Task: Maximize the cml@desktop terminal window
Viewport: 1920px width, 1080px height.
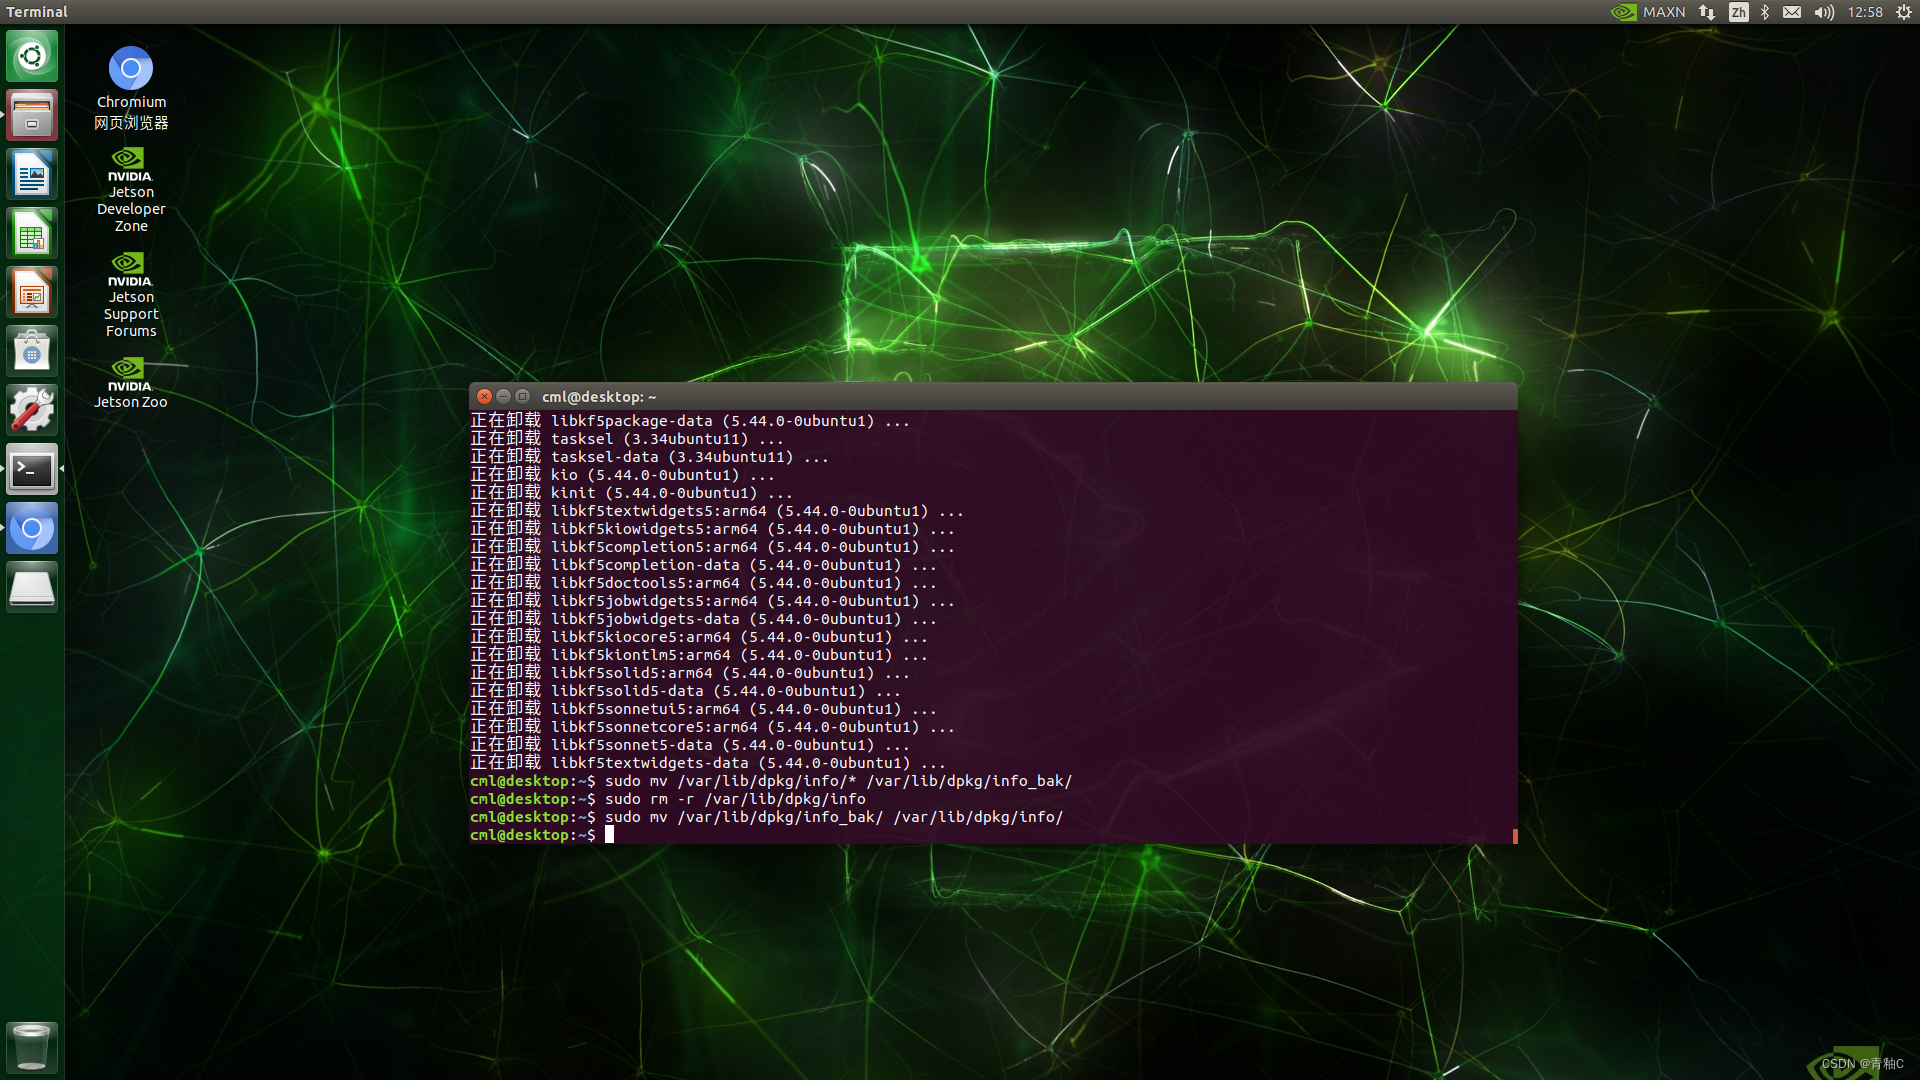Action: [x=522, y=397]
